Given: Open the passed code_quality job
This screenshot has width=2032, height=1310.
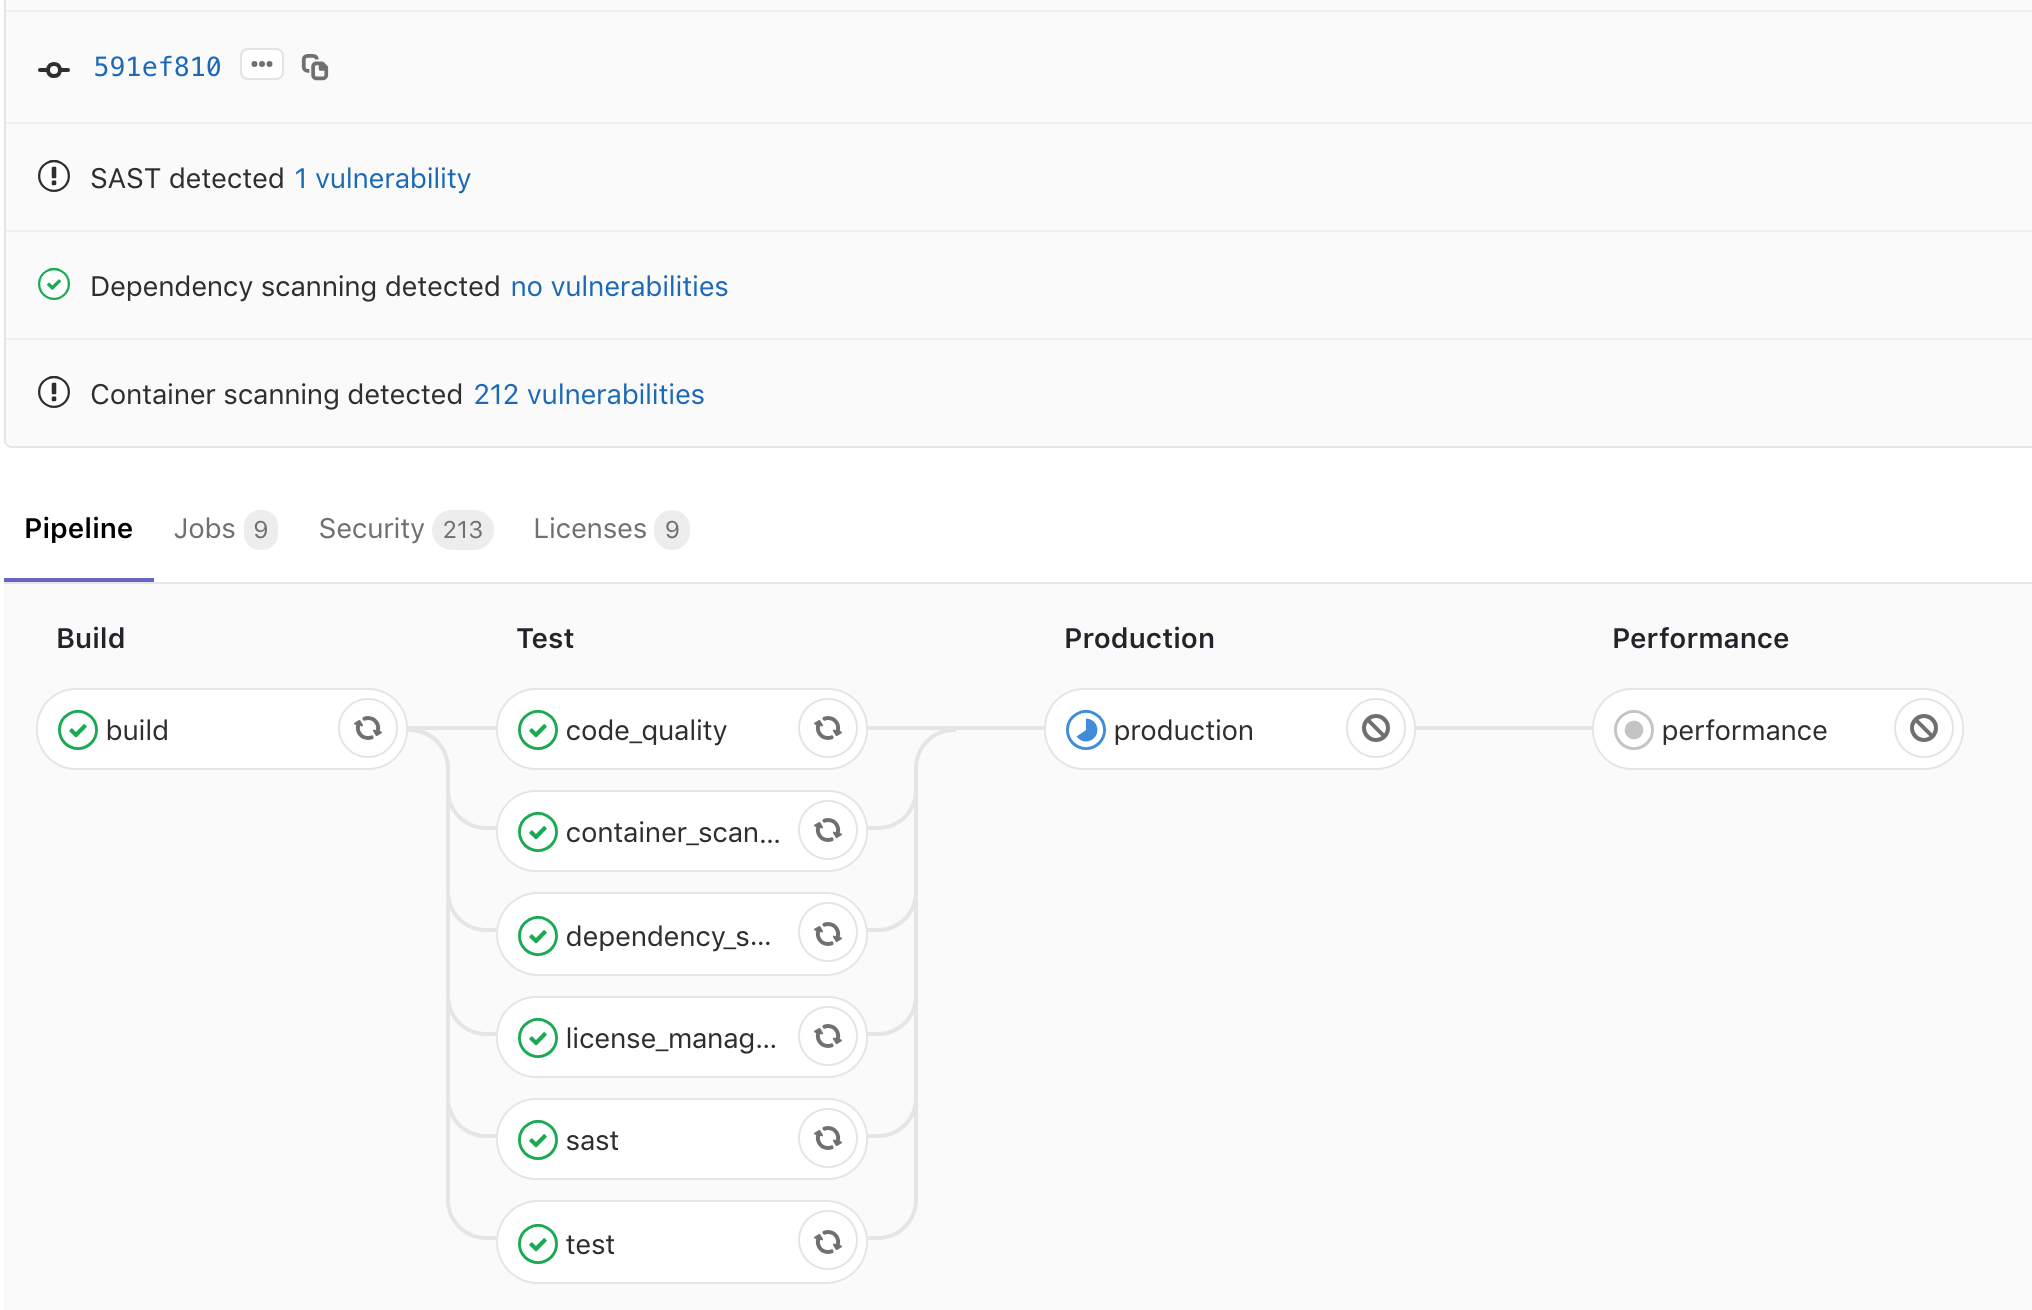Looking at the screenshot, I should [645, 729].
